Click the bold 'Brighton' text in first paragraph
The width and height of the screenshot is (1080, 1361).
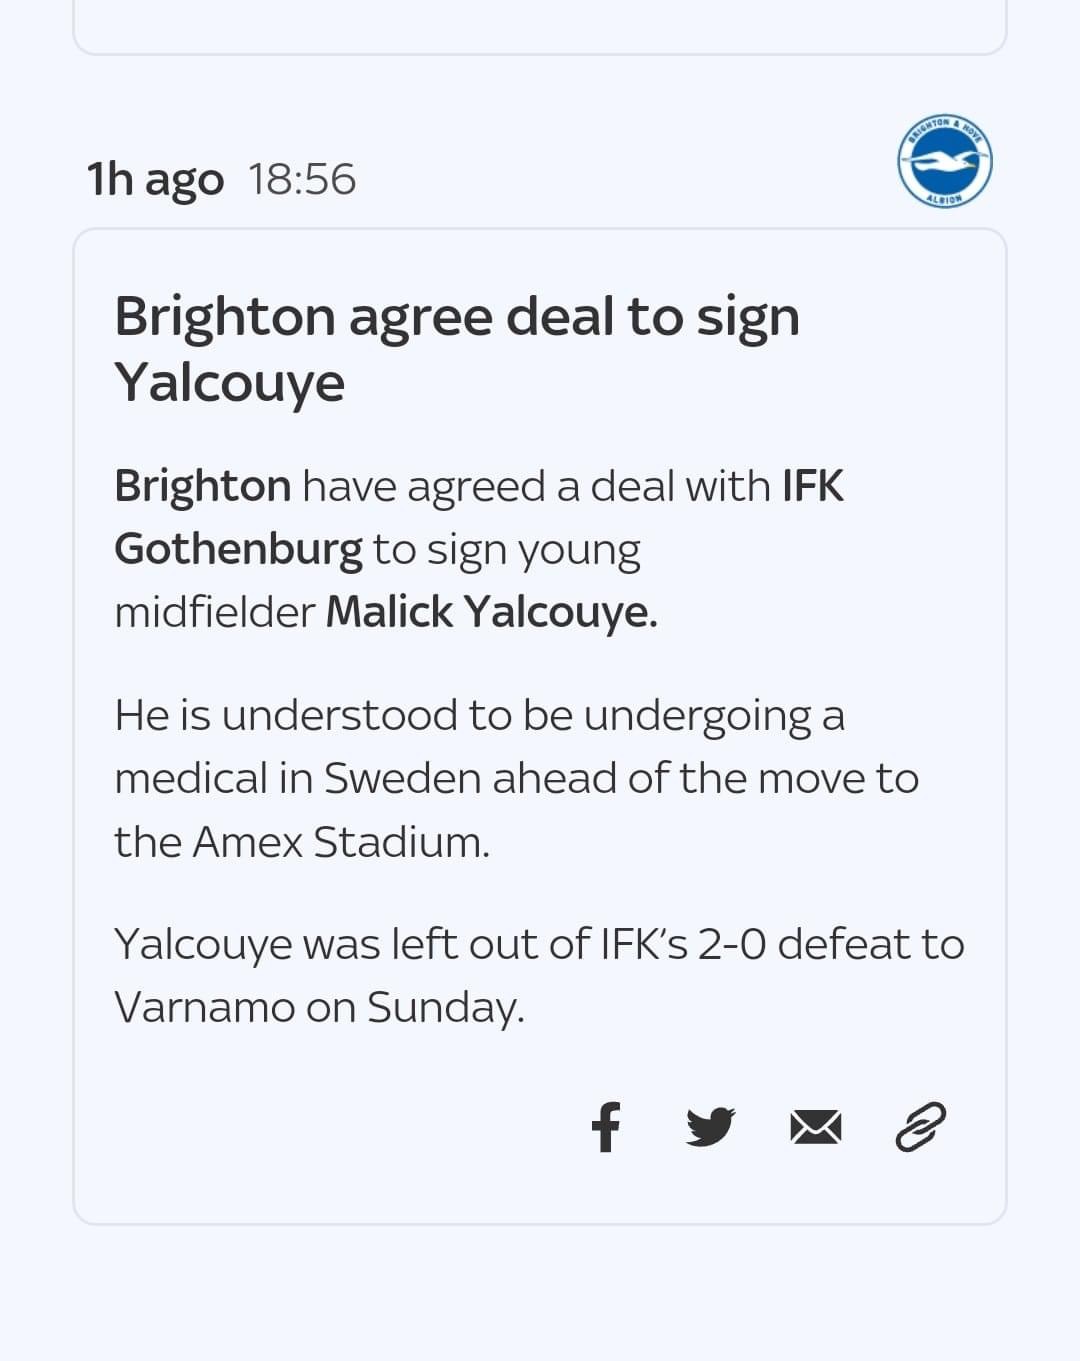[x=202, y=486]
